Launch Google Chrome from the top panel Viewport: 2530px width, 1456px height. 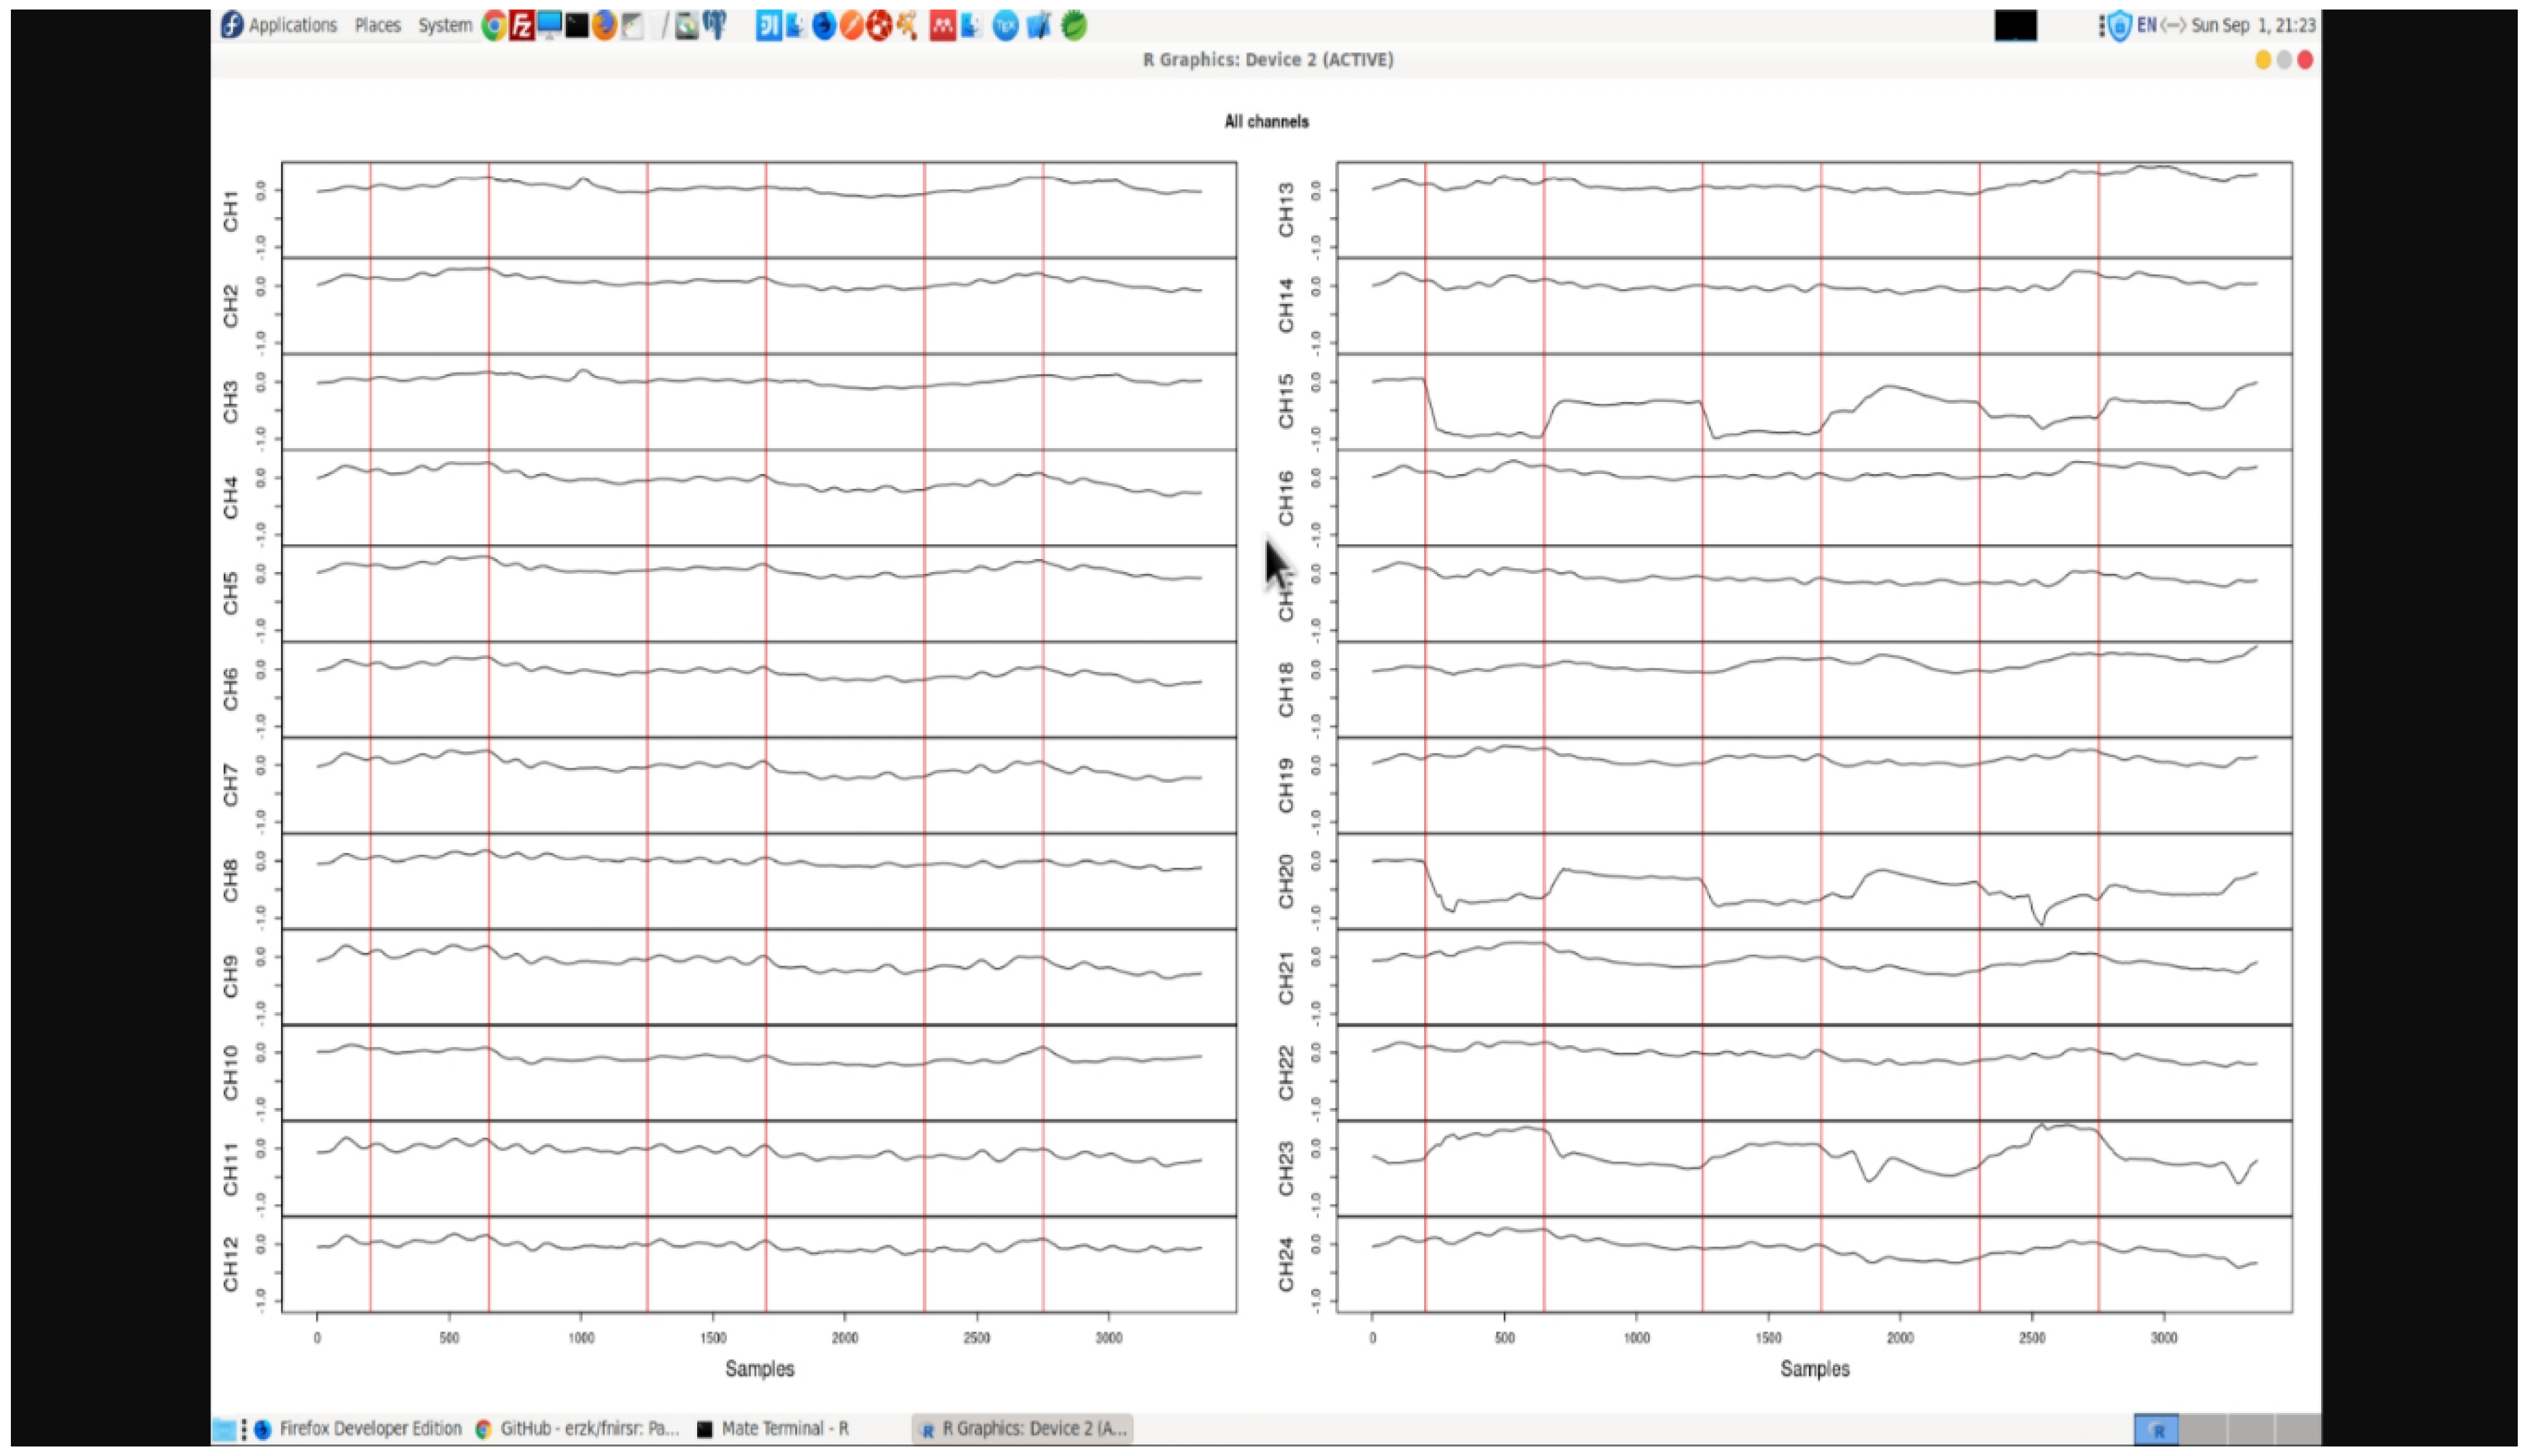click(493, 26)
